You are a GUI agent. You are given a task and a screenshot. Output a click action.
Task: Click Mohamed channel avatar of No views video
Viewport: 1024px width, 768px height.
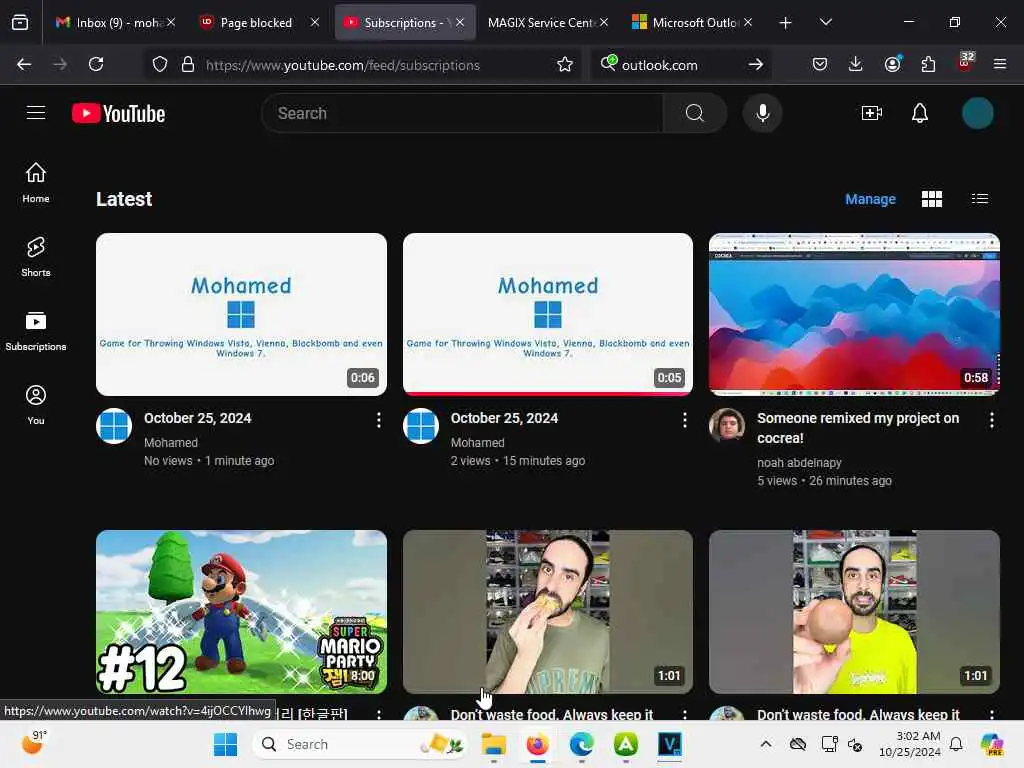pos(114,426)
